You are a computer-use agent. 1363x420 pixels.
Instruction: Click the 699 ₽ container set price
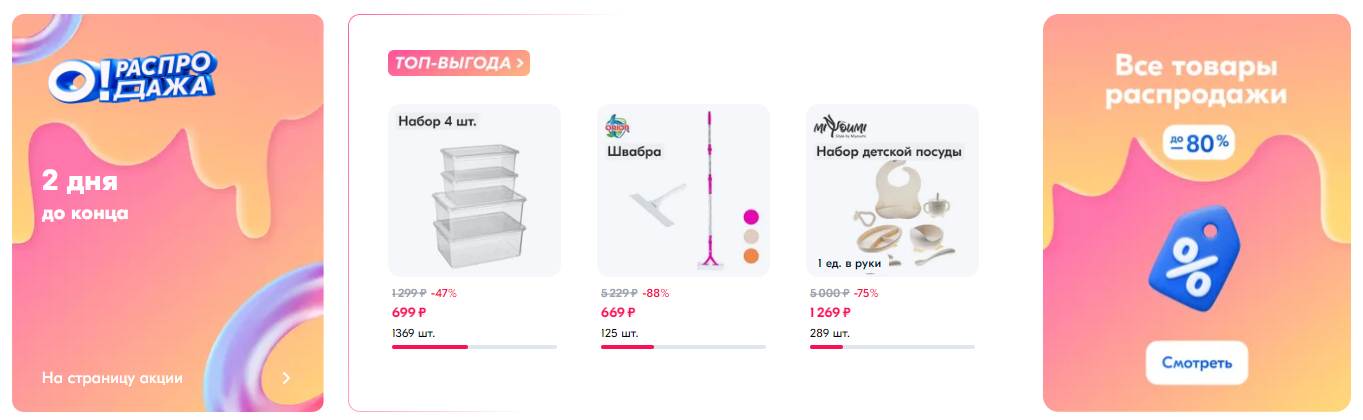[x=409, y=312]
